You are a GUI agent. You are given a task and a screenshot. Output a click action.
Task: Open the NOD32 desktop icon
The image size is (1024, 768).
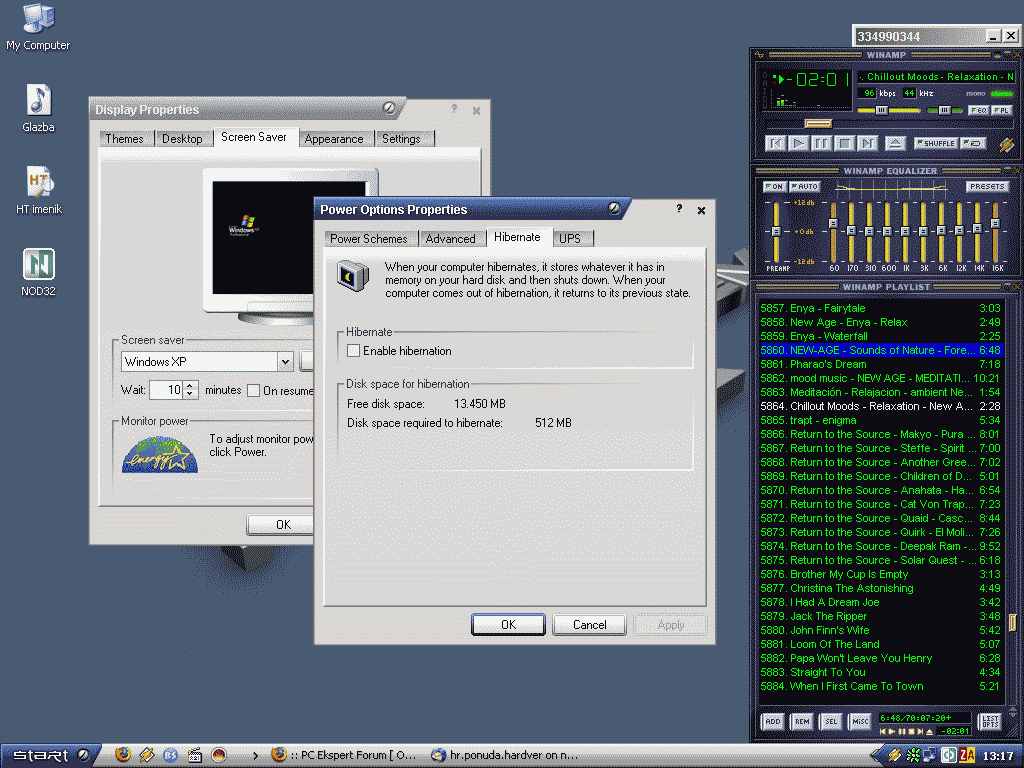coord(38,265)
